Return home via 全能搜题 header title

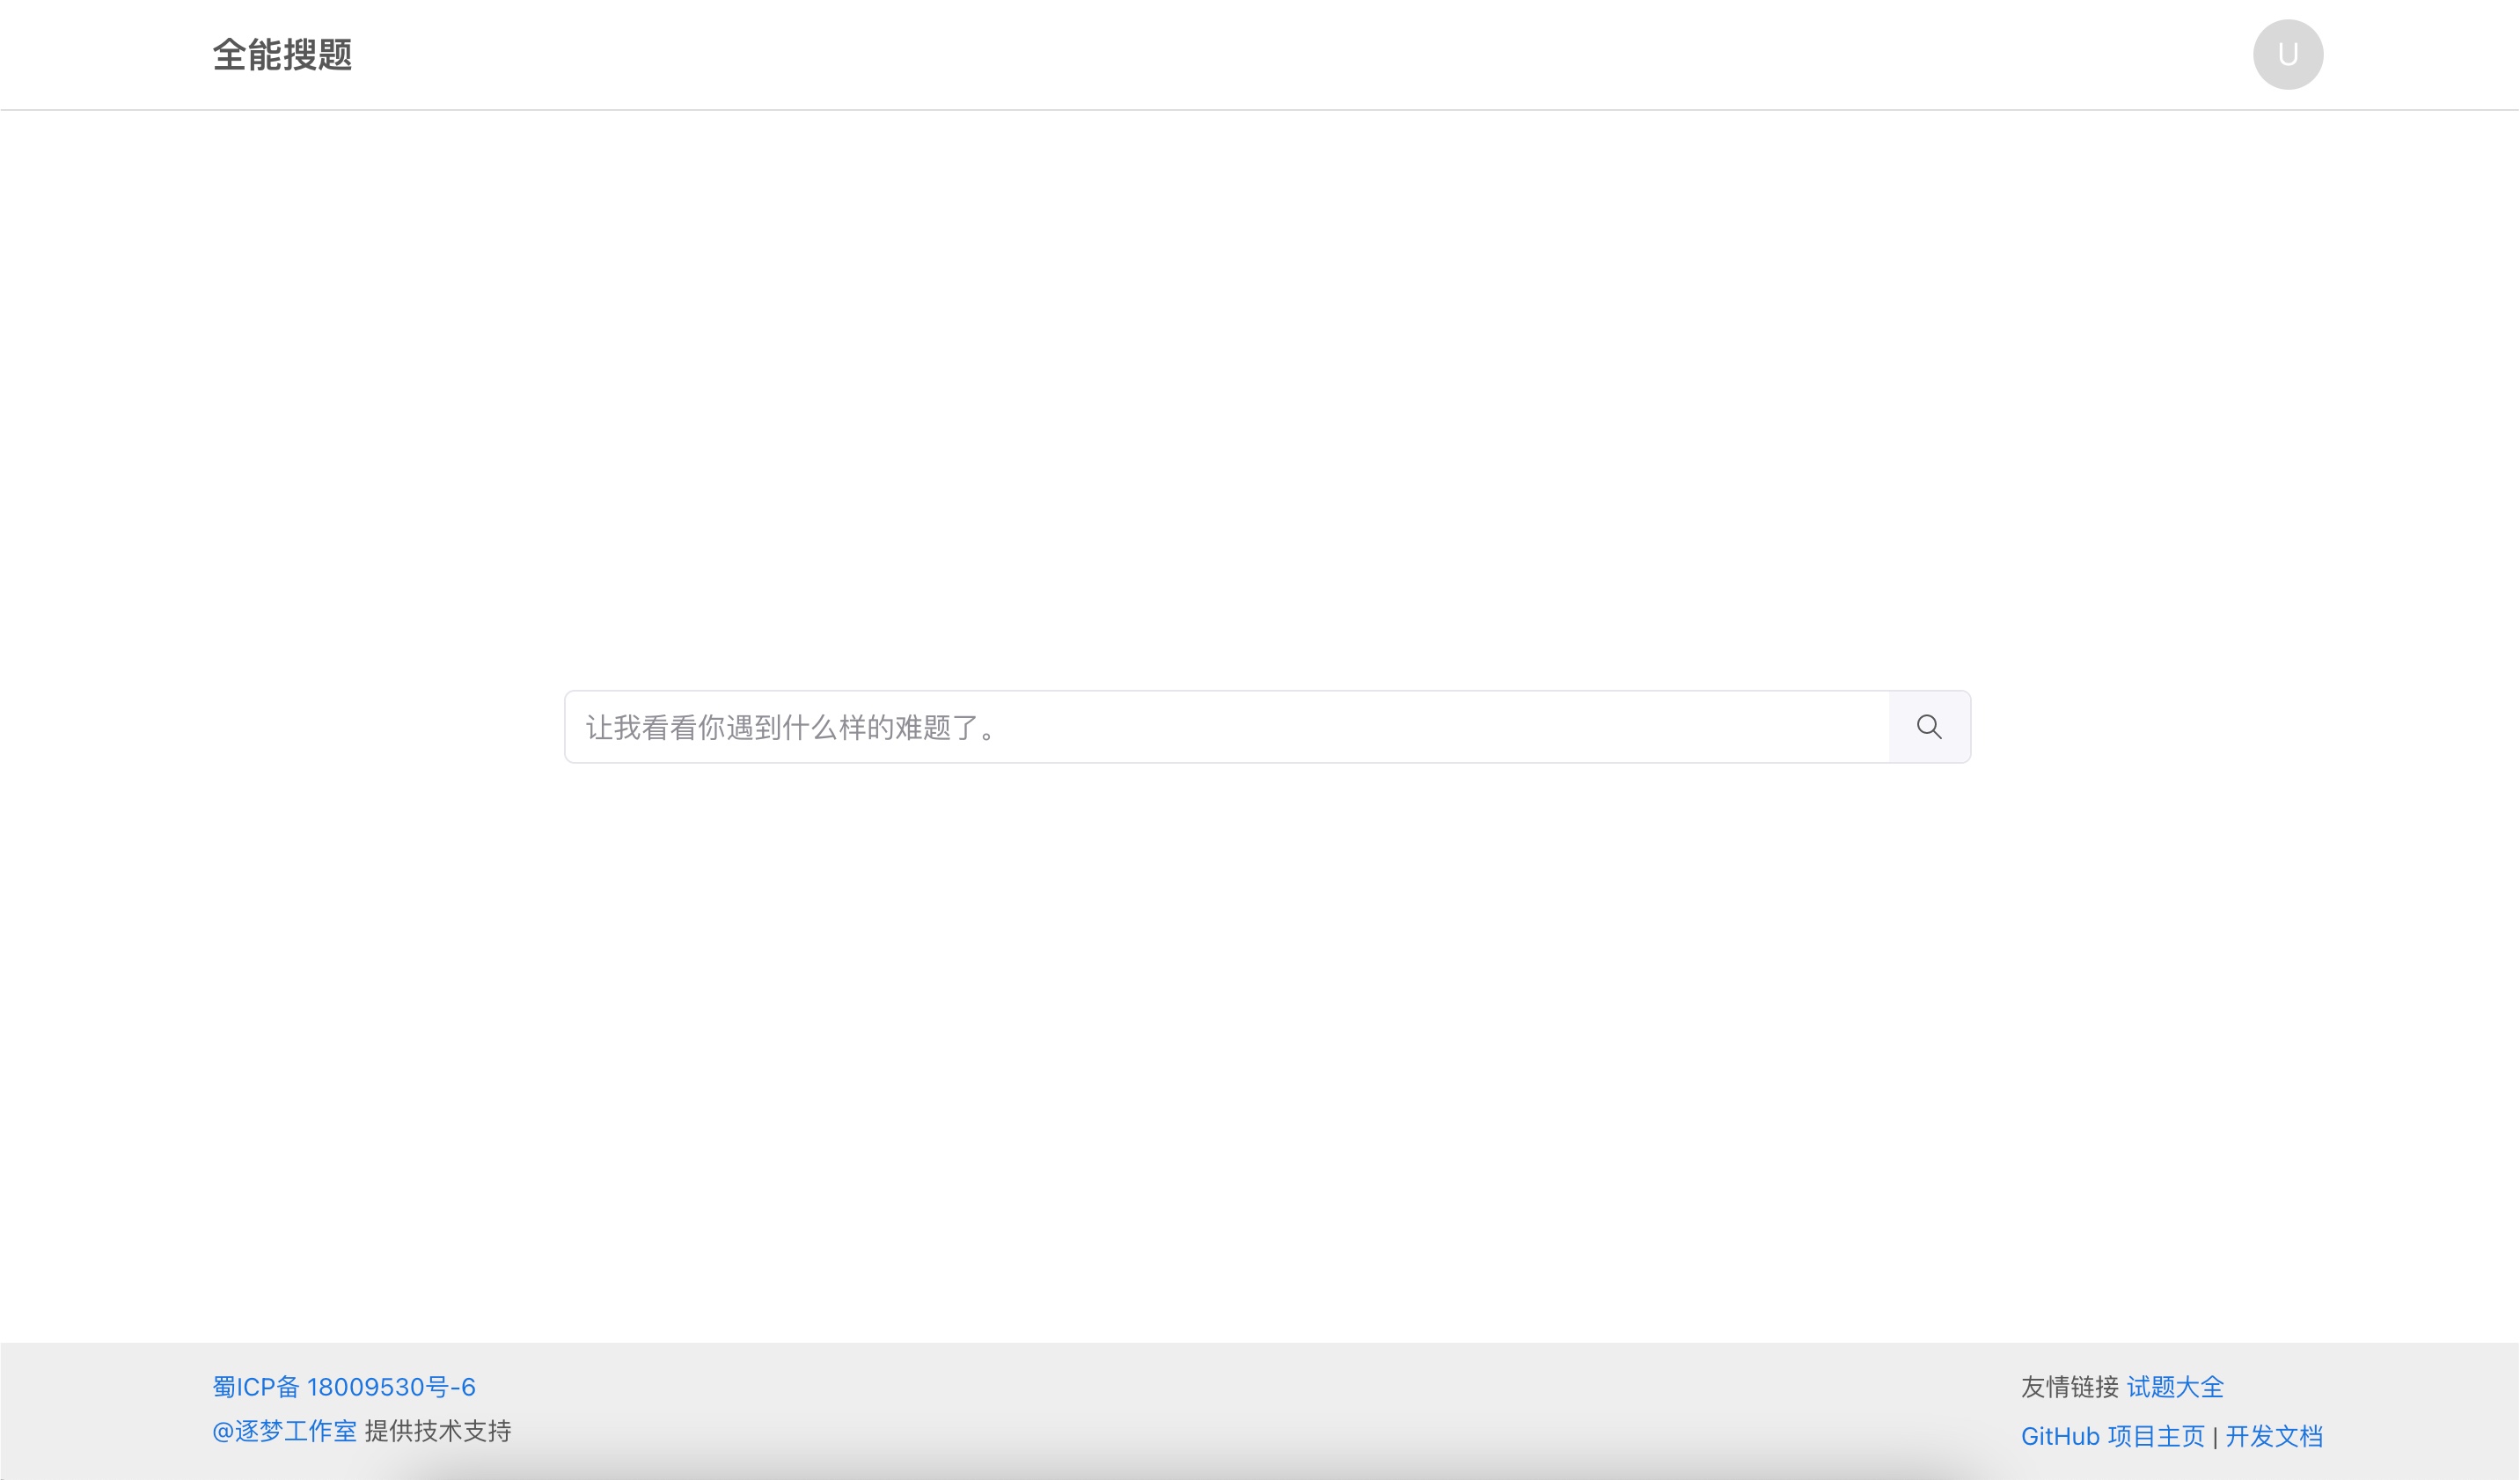pyautogui.click(x=282, y=54)
